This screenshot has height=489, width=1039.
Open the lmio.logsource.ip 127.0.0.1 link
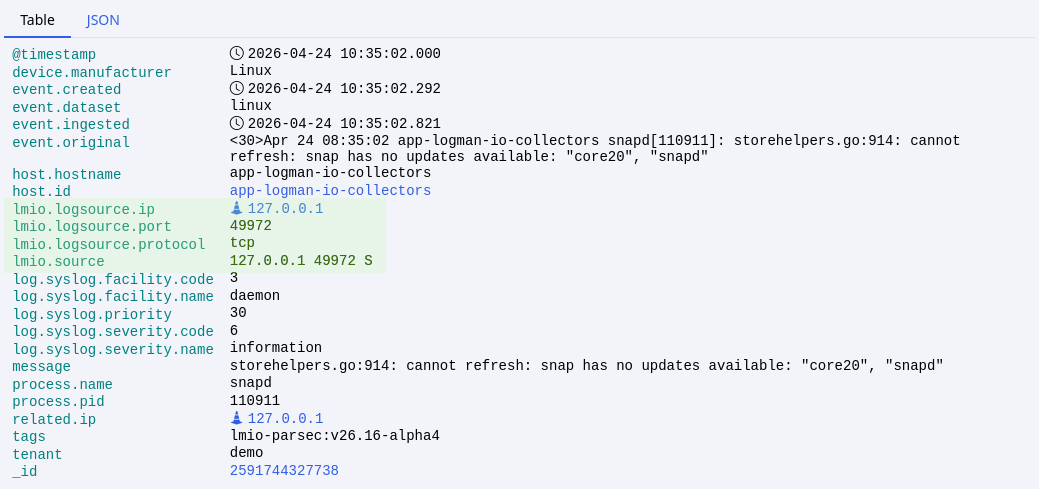285,209
